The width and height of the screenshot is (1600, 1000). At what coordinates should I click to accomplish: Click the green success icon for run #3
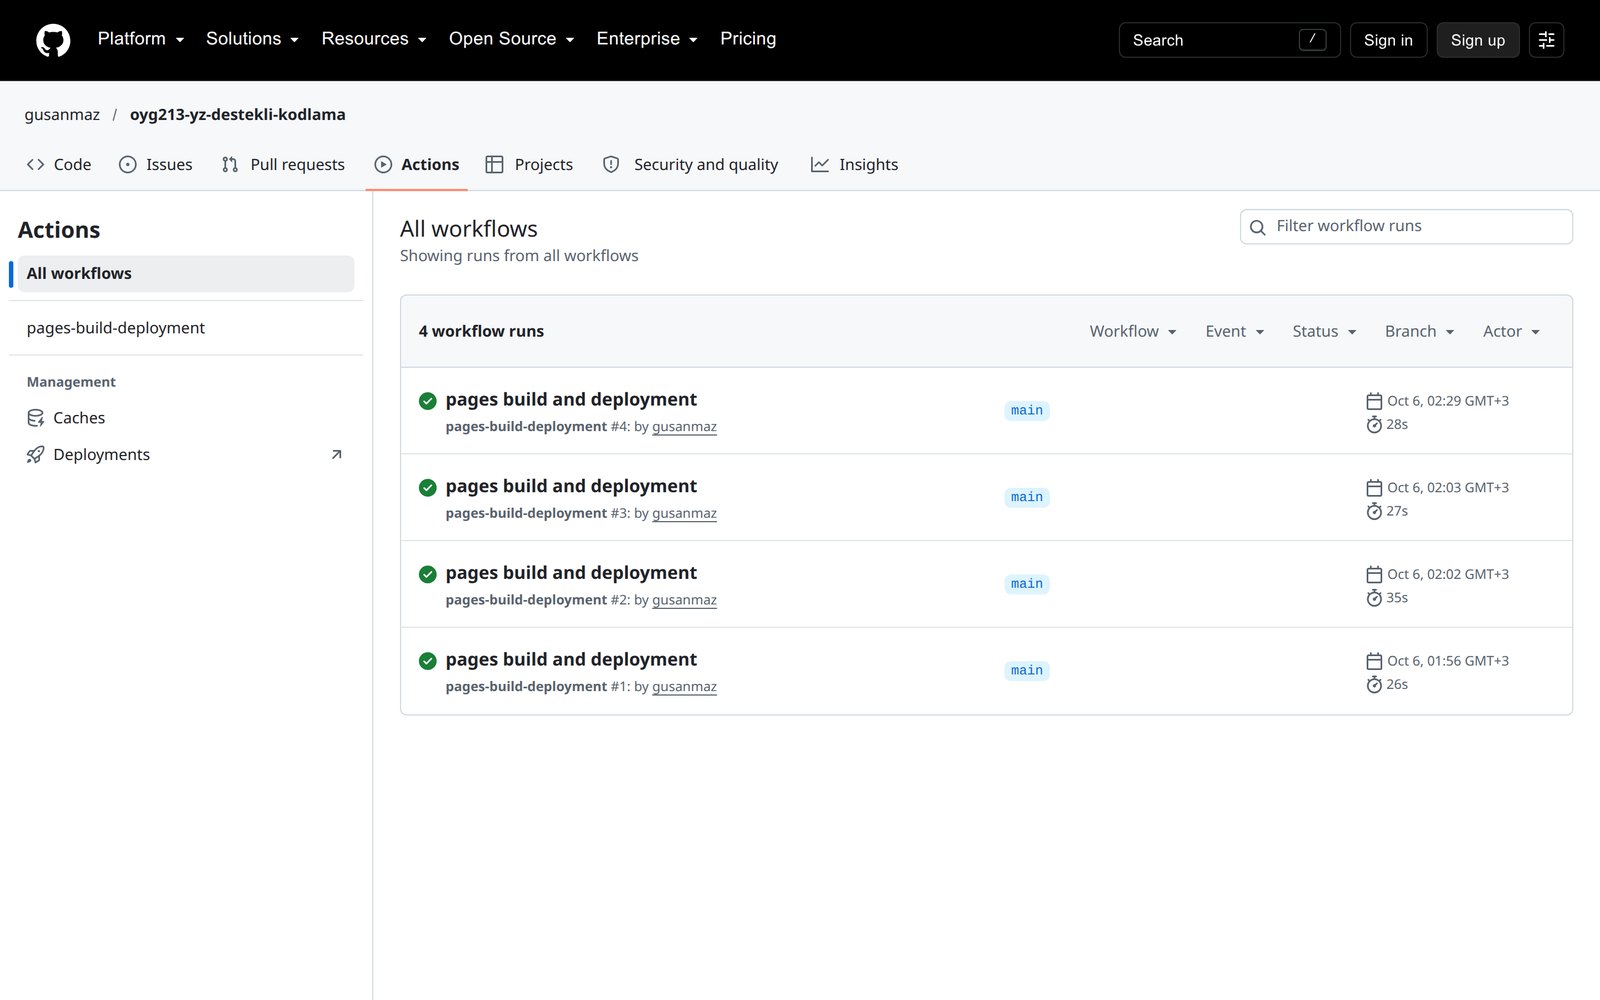coord(428,488)
